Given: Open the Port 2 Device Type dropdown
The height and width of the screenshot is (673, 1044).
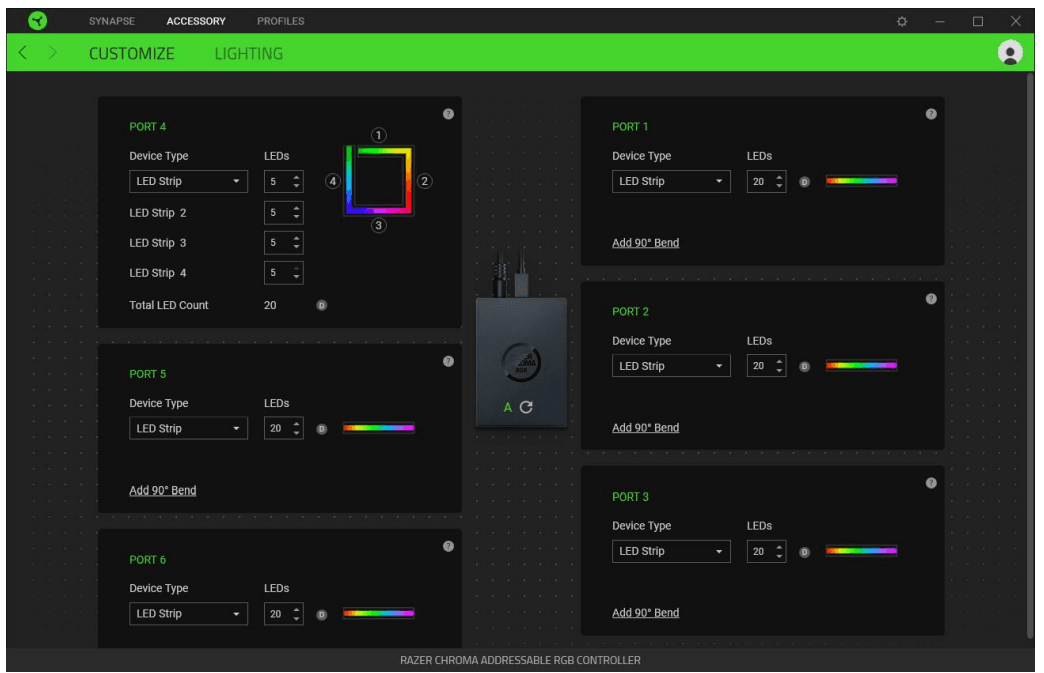Looking at the screenshot, I should point(671,365).
